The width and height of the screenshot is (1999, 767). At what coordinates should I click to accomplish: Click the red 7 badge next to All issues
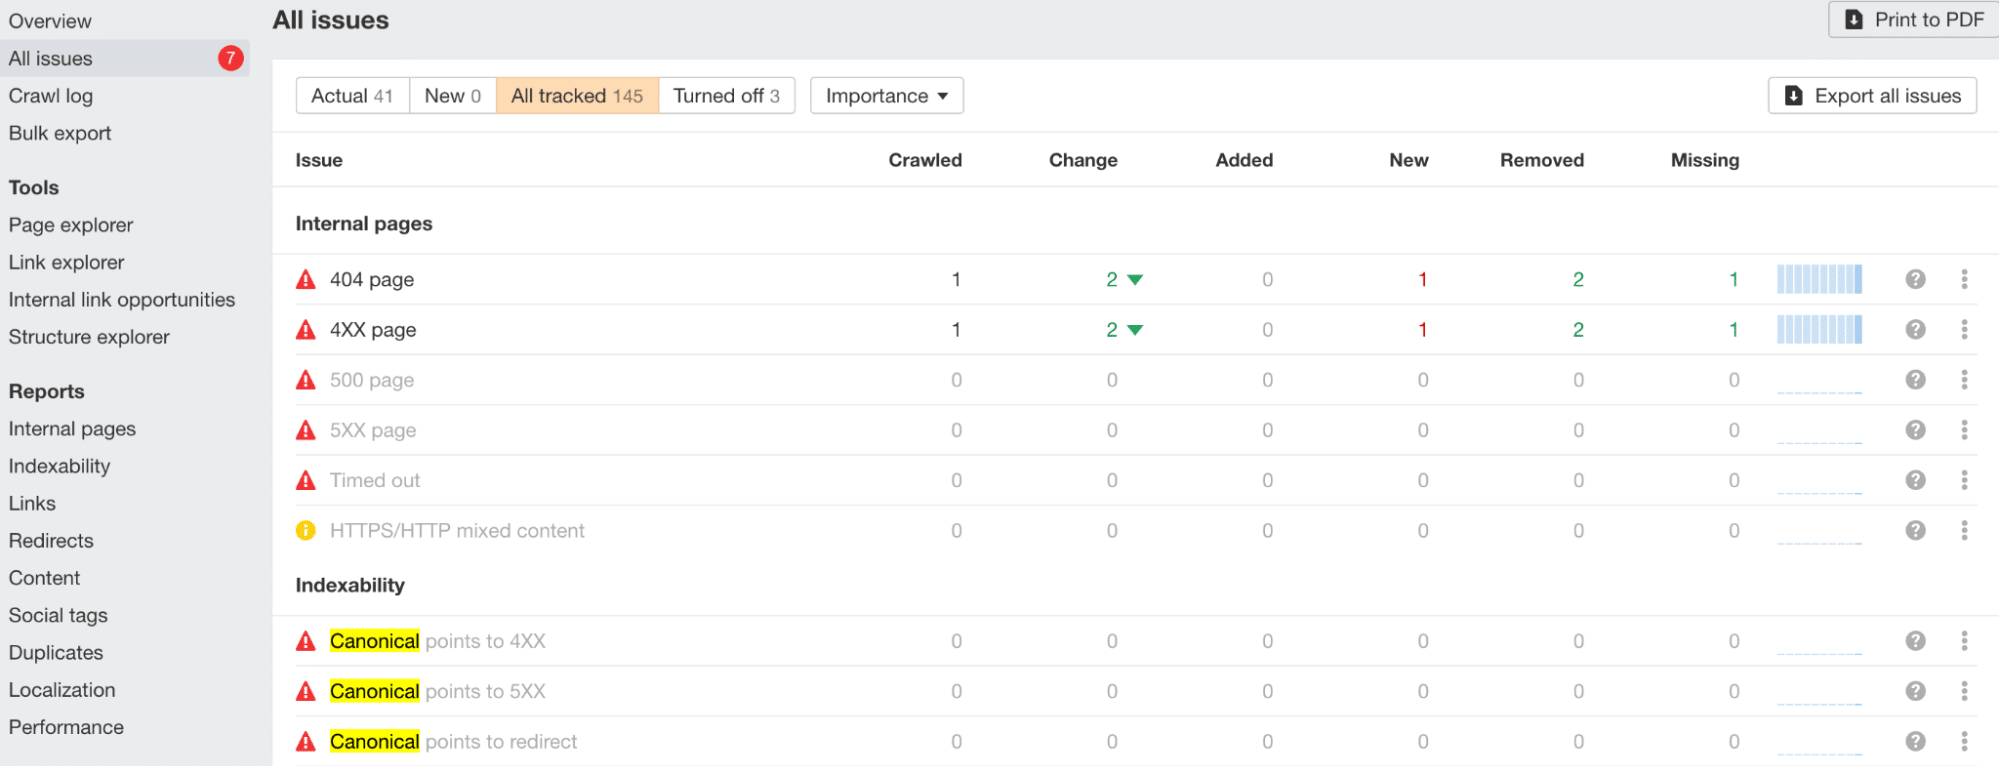click(x=231, y=58)
